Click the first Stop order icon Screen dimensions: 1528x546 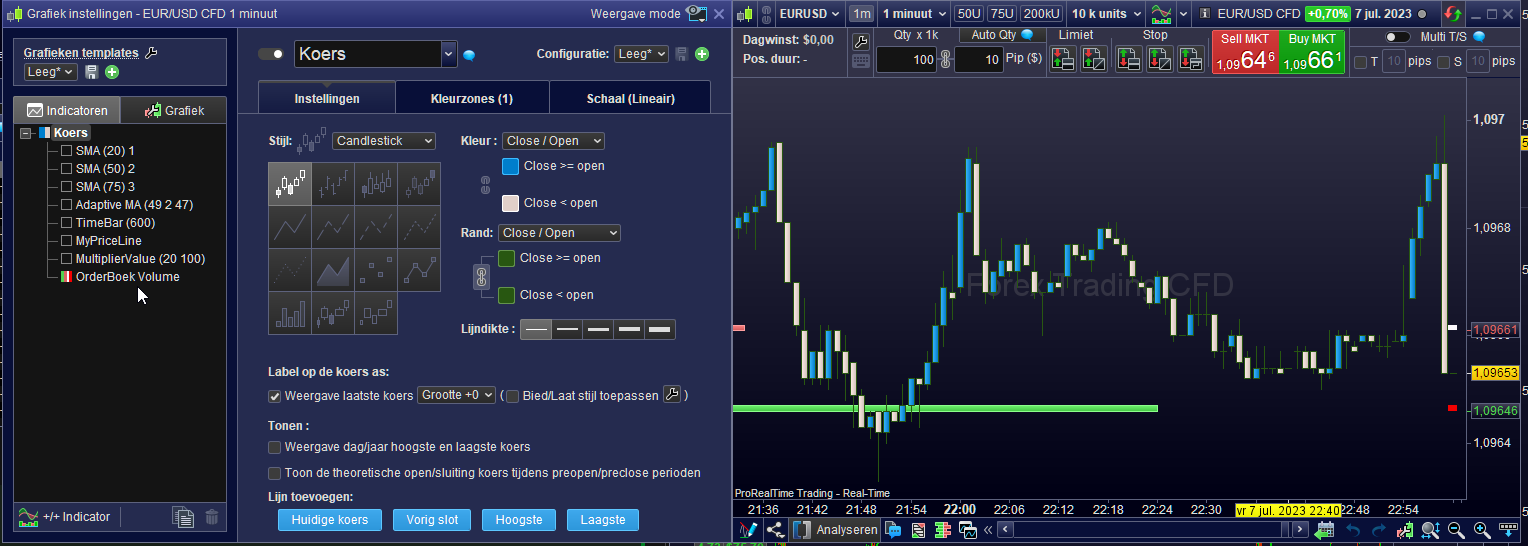[1128, 59]
